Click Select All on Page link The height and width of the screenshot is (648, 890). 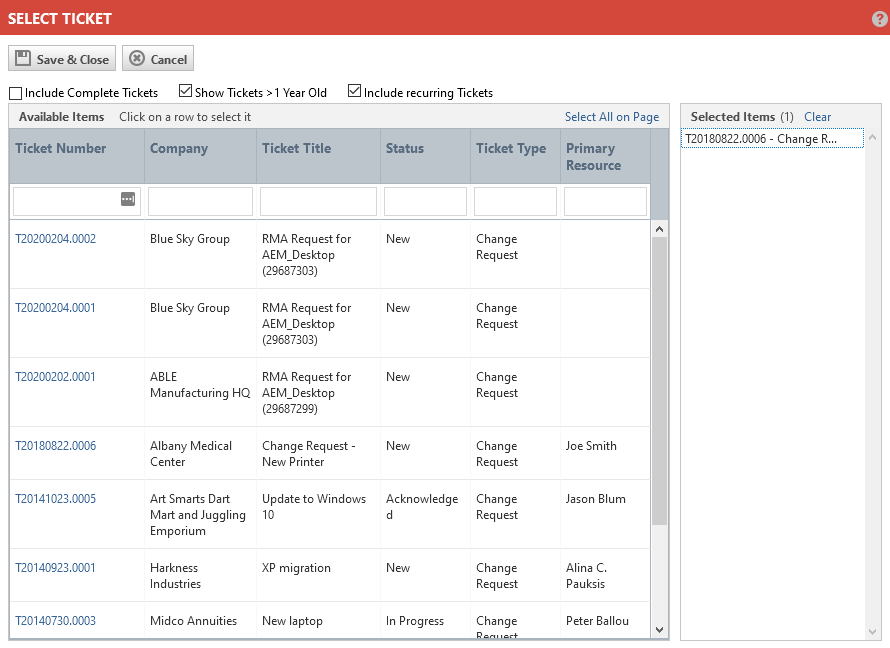pos(611,117)
